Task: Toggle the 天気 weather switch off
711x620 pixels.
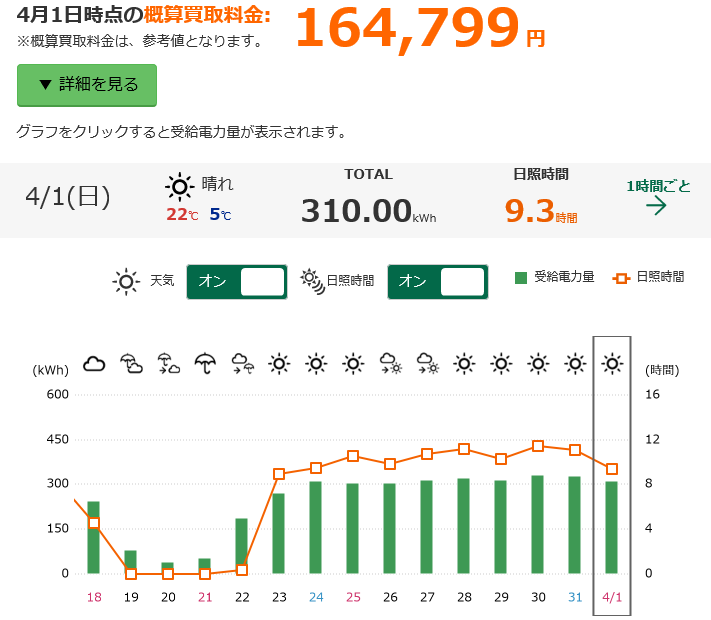Action: tap(237, 282)
